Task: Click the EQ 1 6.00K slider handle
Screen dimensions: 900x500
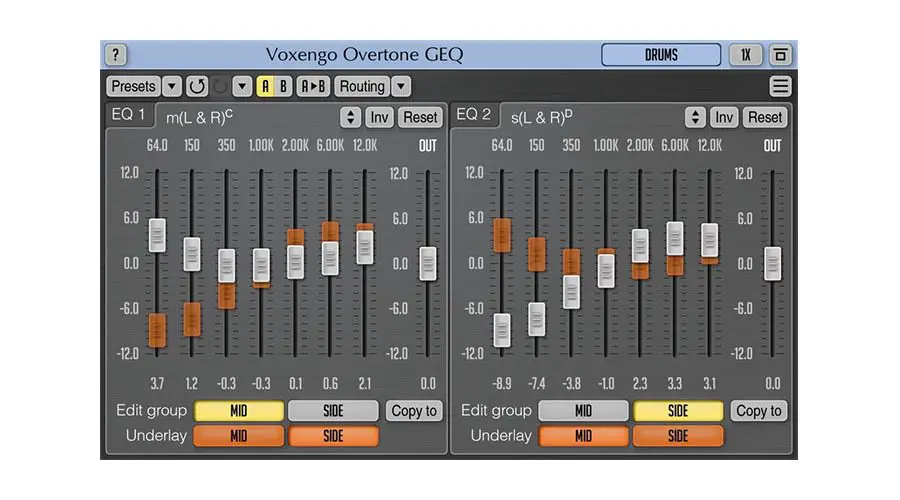Action: pos(330,258)
